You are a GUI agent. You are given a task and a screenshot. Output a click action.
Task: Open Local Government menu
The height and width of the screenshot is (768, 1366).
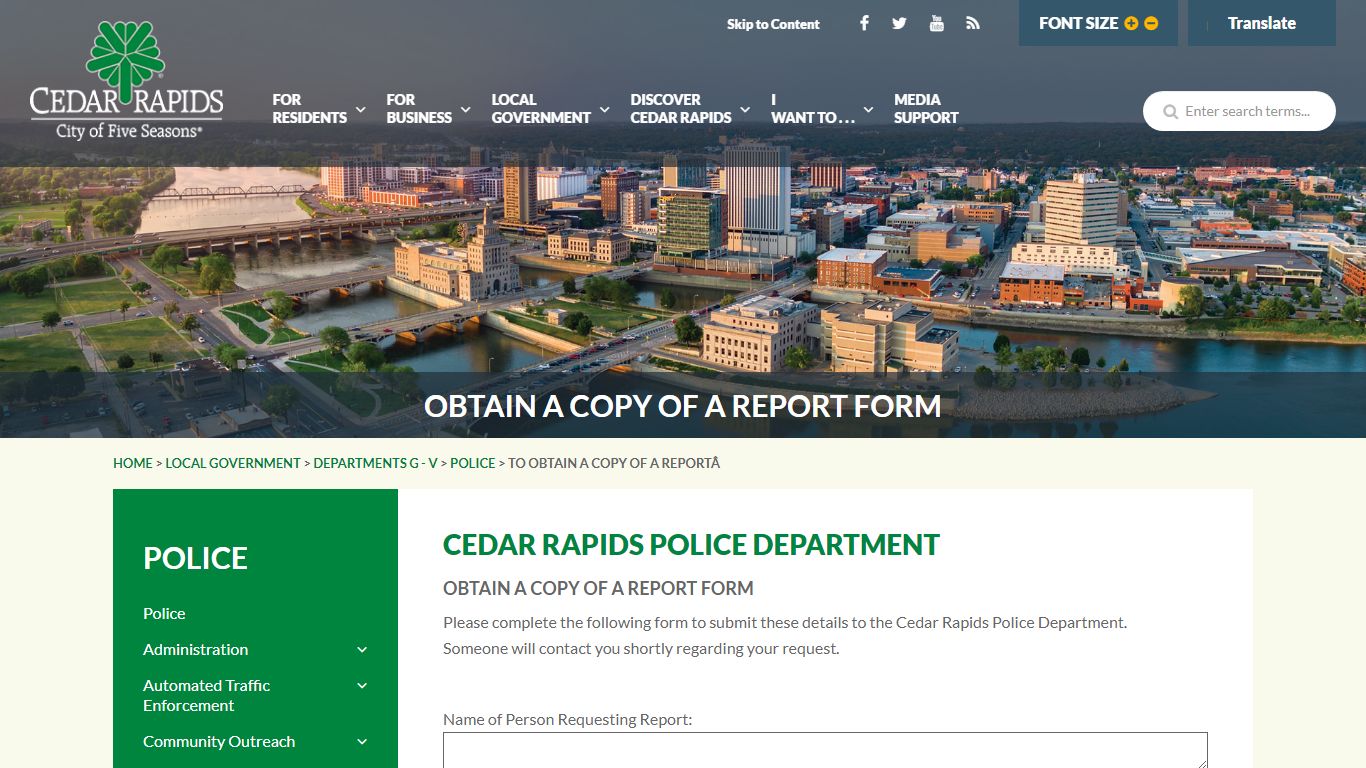click(541, 109)
